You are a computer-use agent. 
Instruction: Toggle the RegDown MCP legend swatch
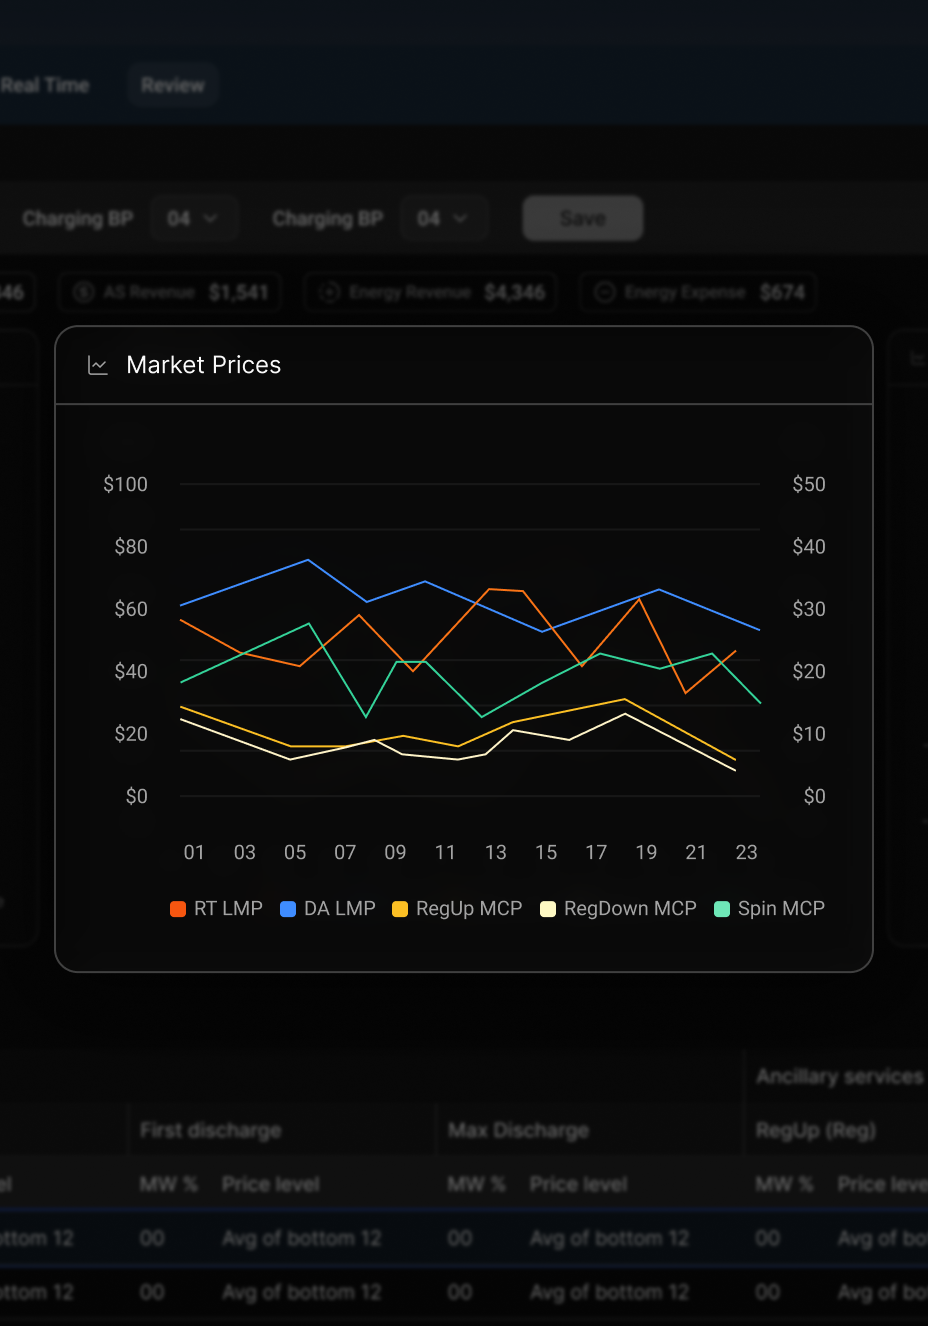point(548,909)
